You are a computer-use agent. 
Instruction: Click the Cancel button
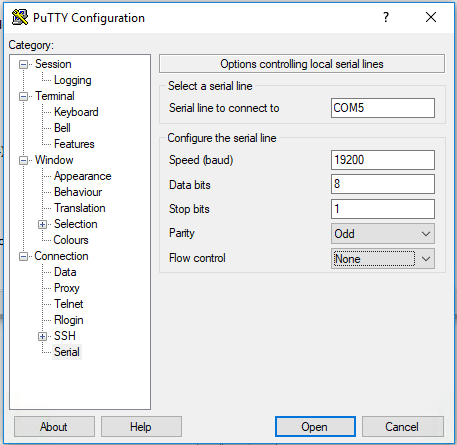[403, 426]
